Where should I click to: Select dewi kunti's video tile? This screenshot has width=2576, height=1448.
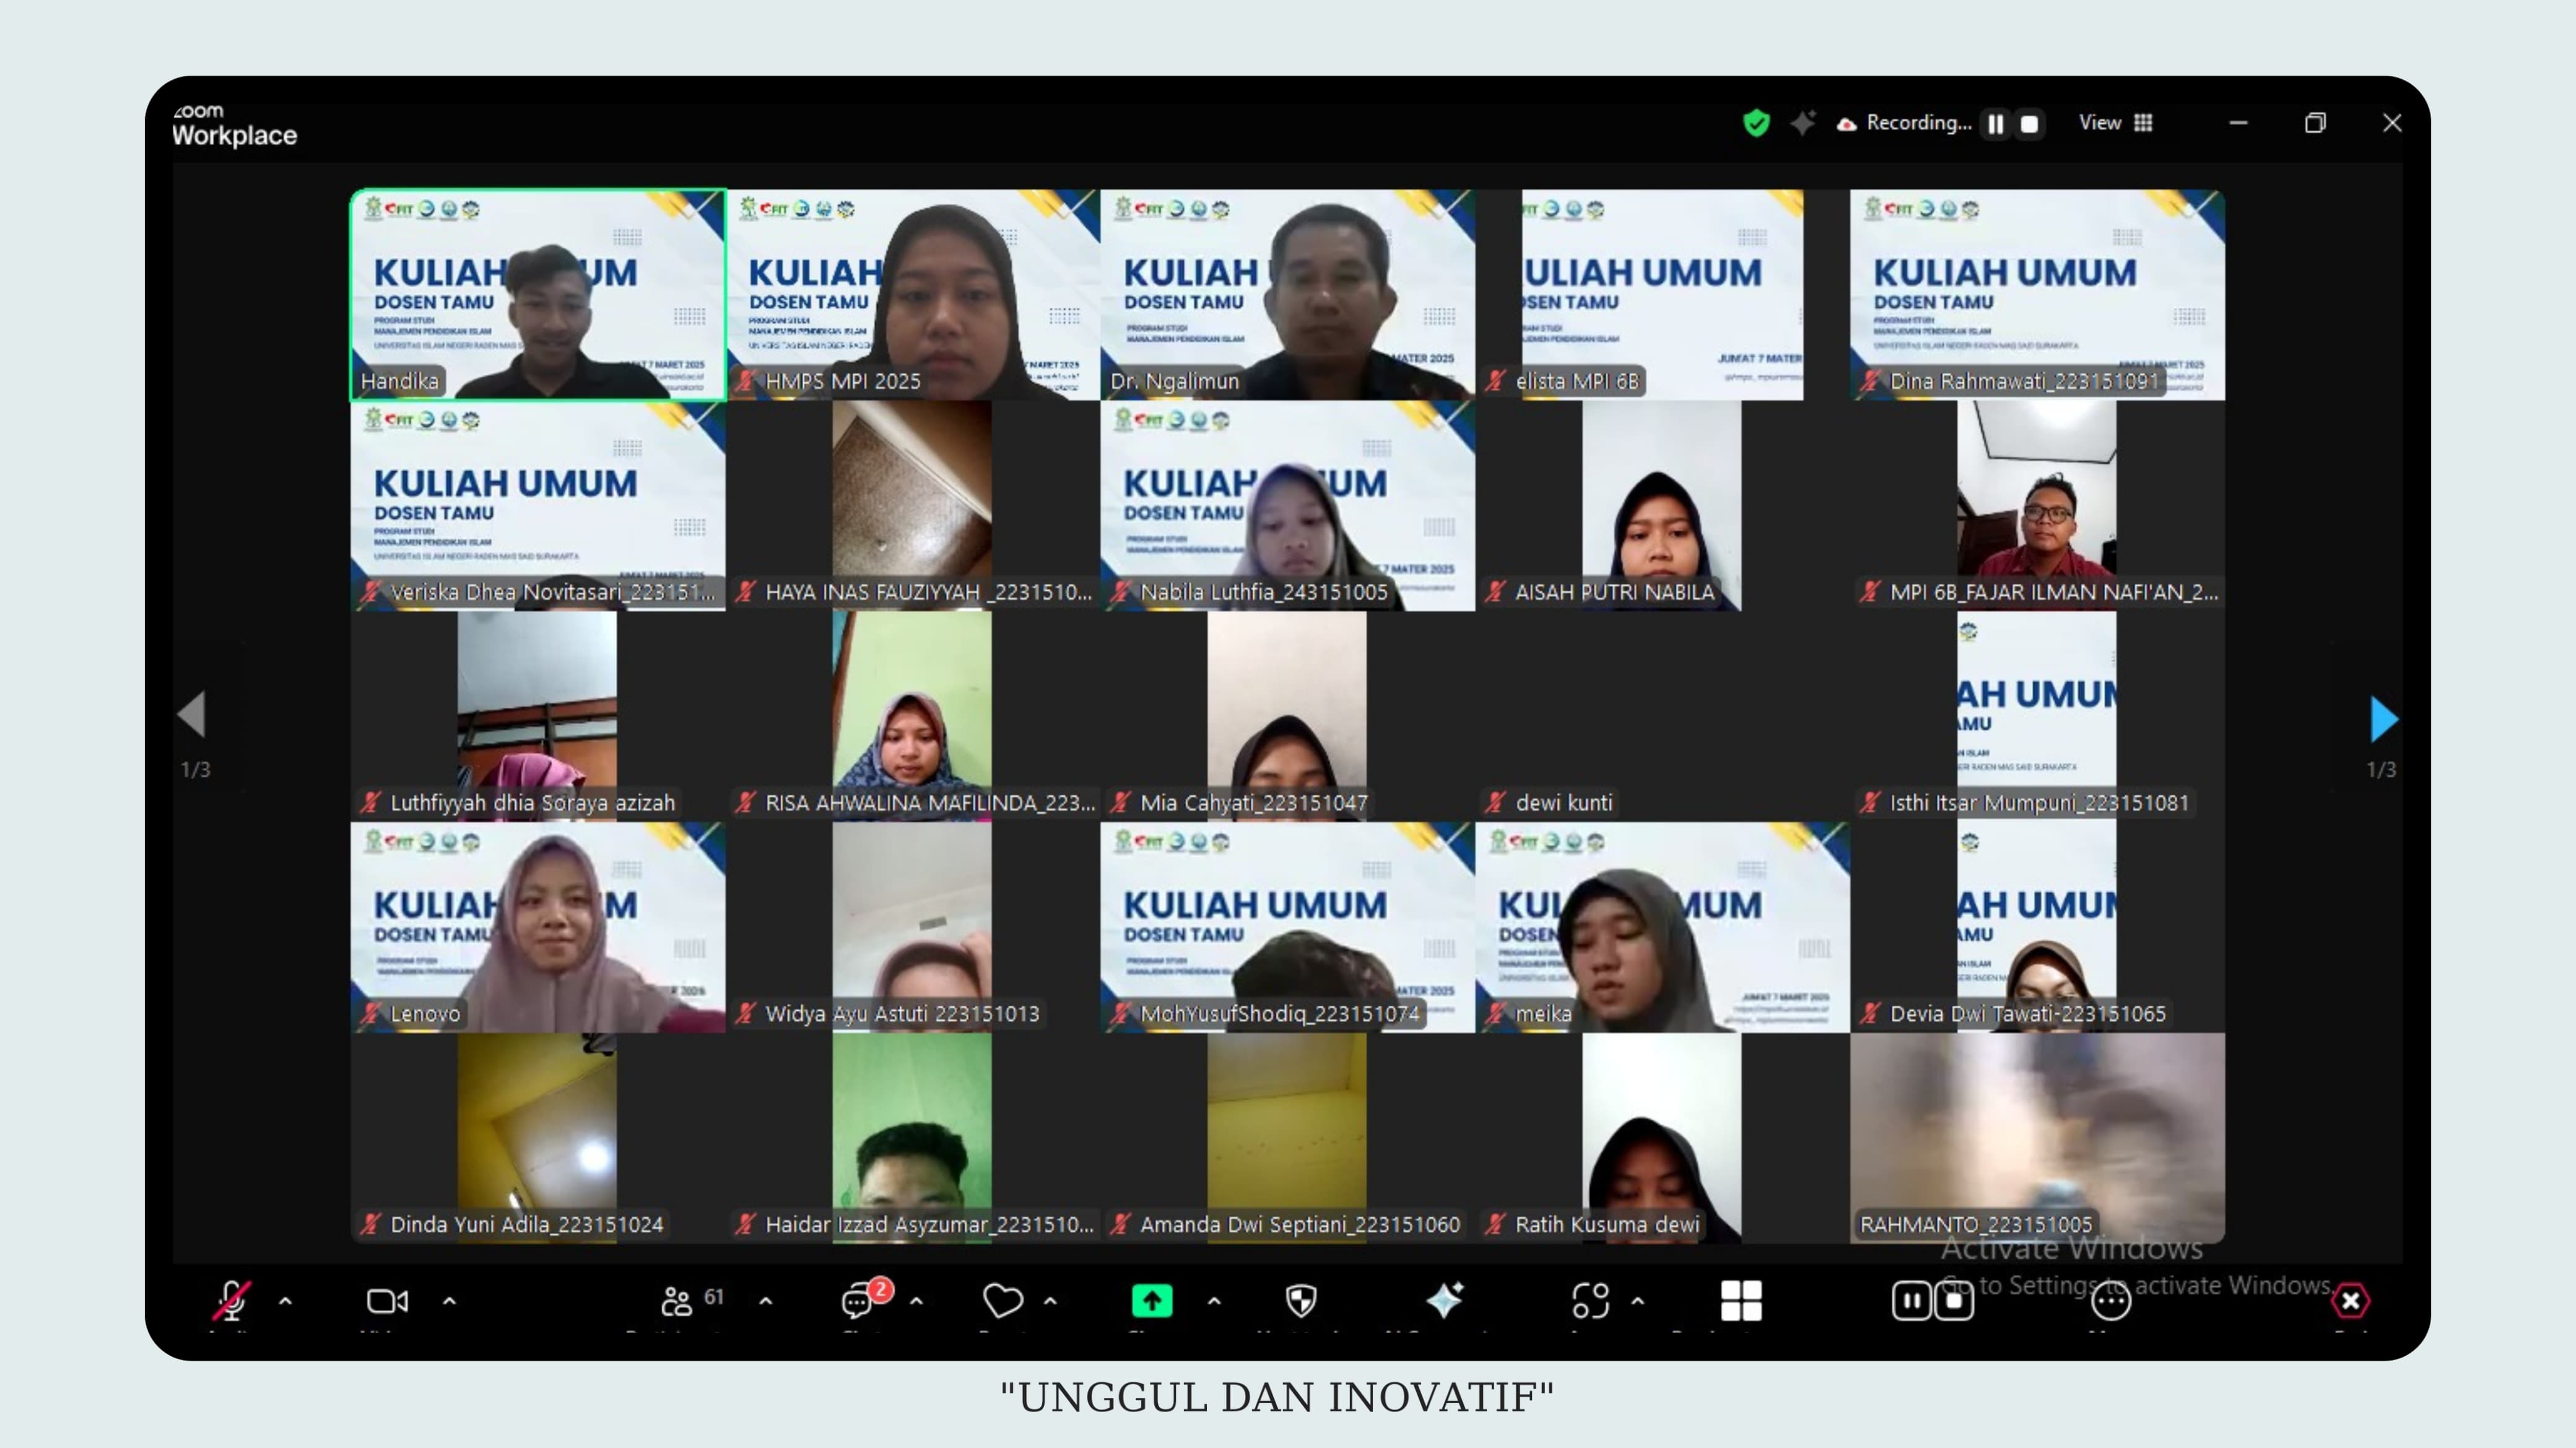tap(1662, 717)
